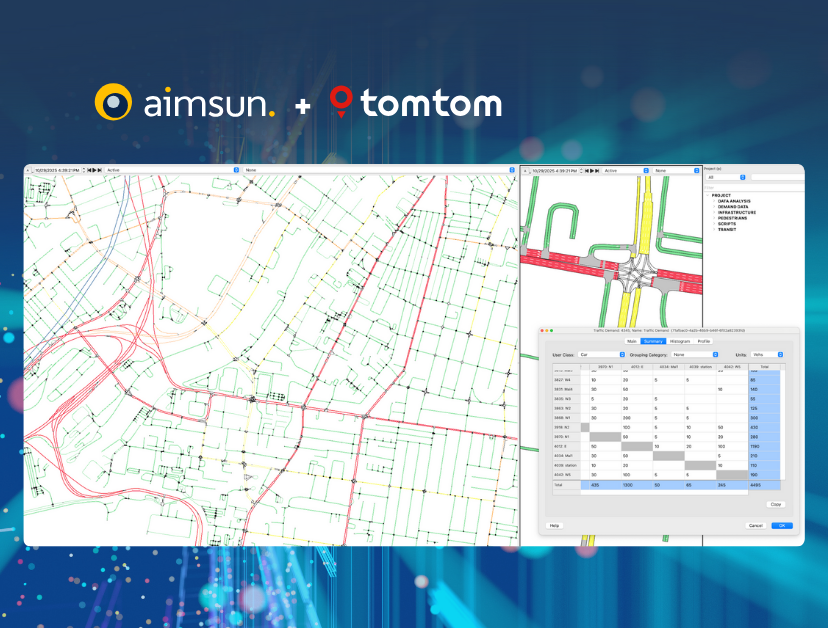
Task: Expand the INFRASTRUCTURE tree node
Action: (714, 212)
